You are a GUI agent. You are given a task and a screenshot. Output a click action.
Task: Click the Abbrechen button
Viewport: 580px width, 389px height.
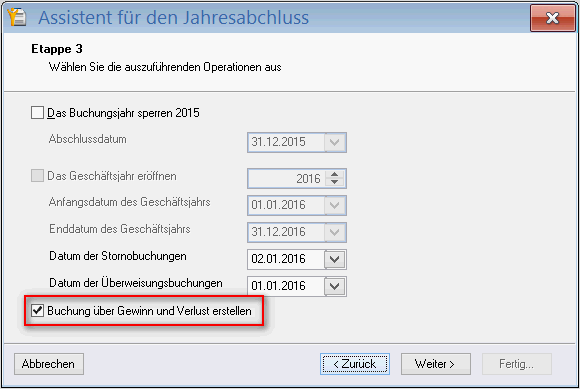coord(49,364)
